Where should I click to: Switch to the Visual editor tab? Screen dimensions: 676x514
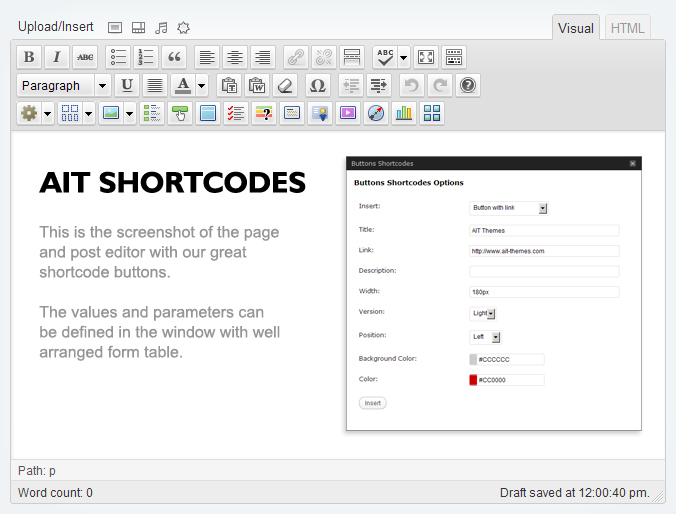[576, 28]
